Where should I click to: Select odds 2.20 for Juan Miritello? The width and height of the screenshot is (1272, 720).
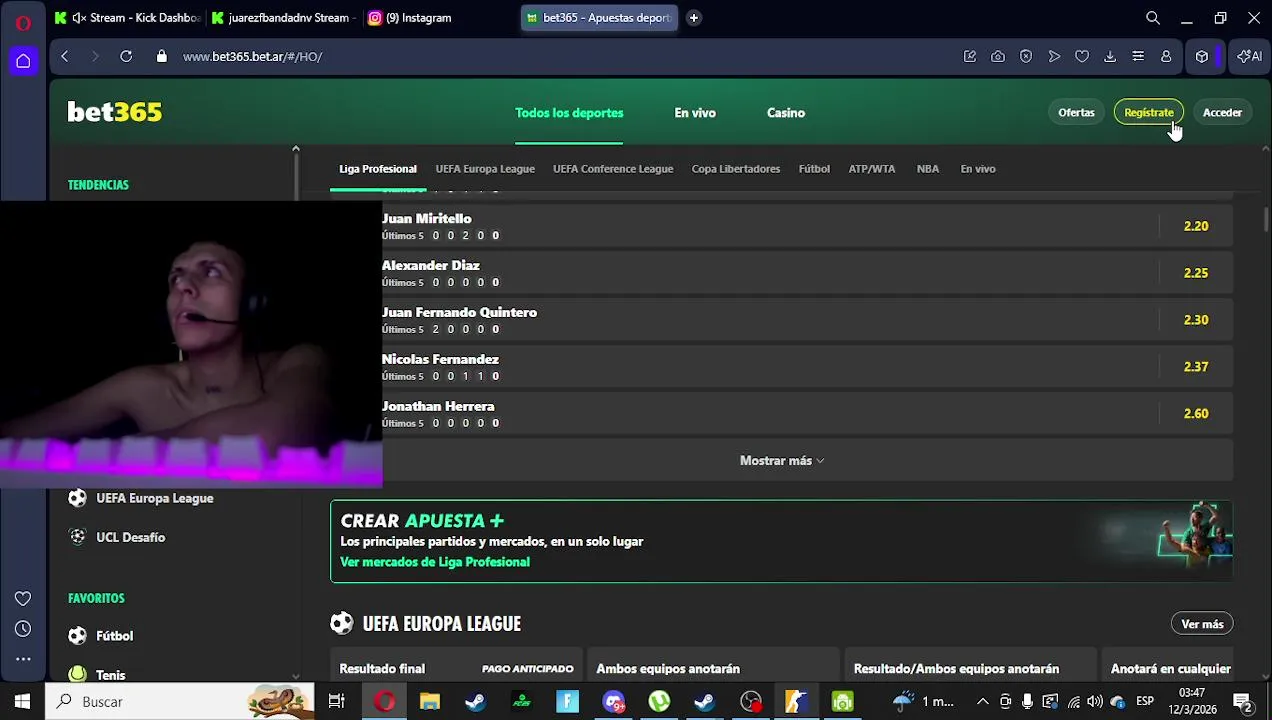(x=1196, y=226)
